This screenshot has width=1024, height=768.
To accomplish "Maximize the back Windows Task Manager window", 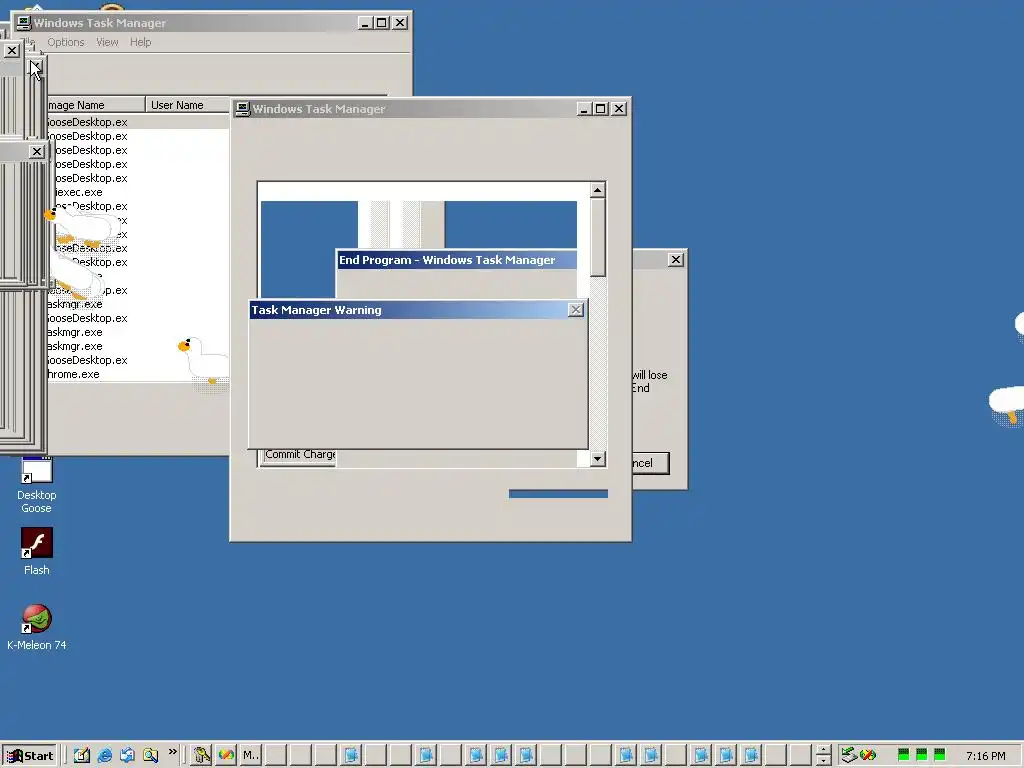I will 382,23.
